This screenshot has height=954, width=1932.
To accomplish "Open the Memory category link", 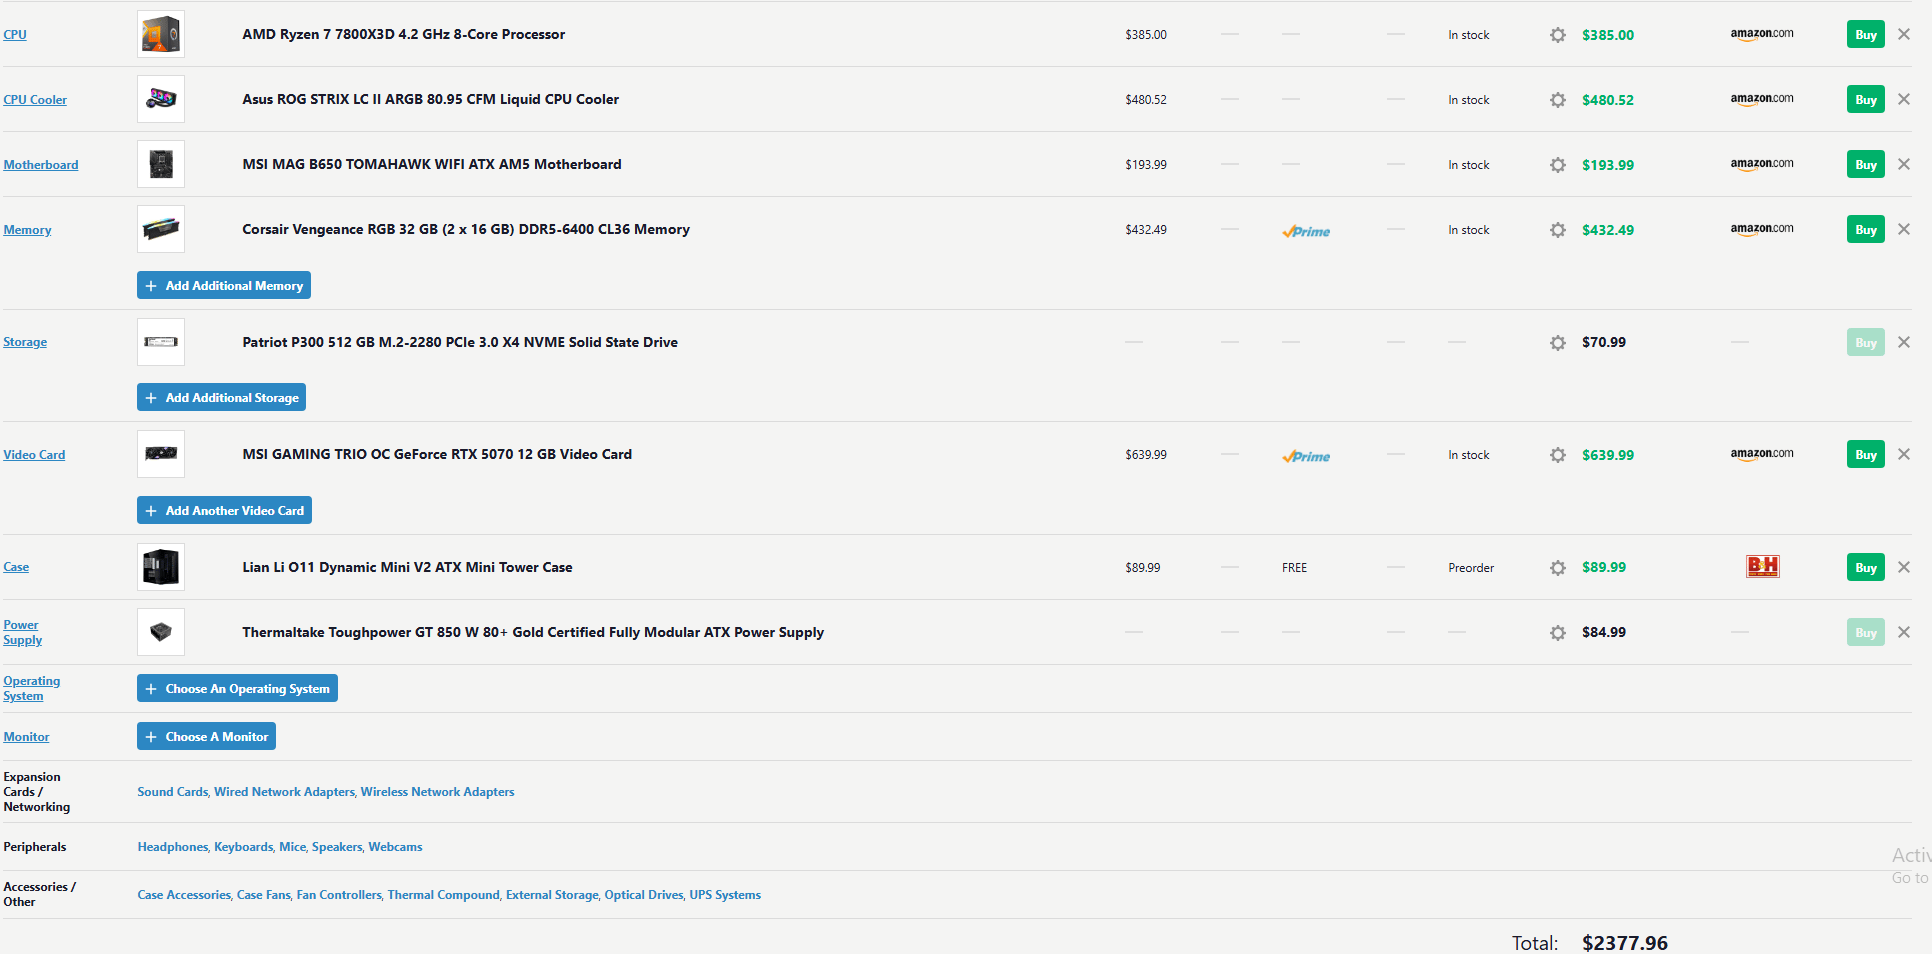I will click(27, 229).
